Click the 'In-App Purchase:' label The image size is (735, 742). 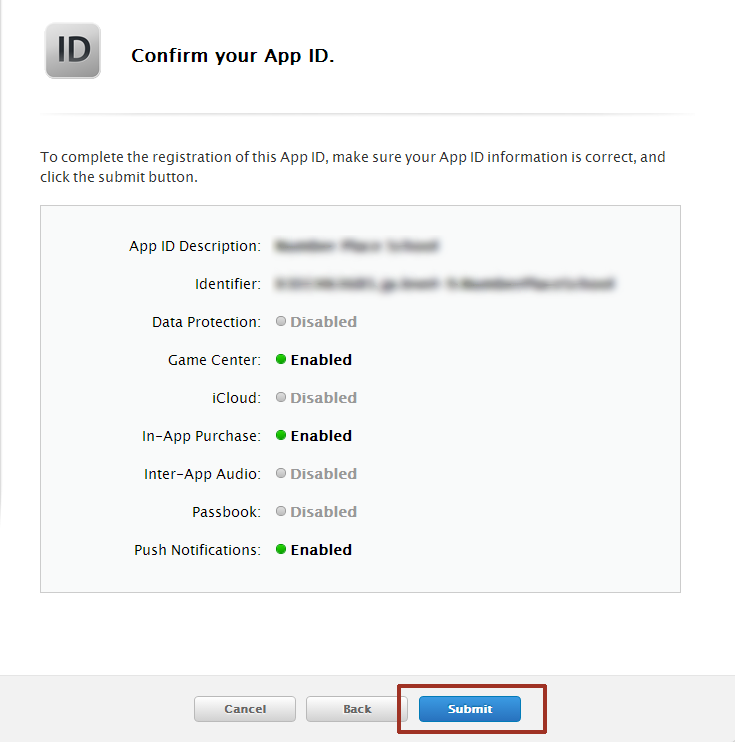201,436
